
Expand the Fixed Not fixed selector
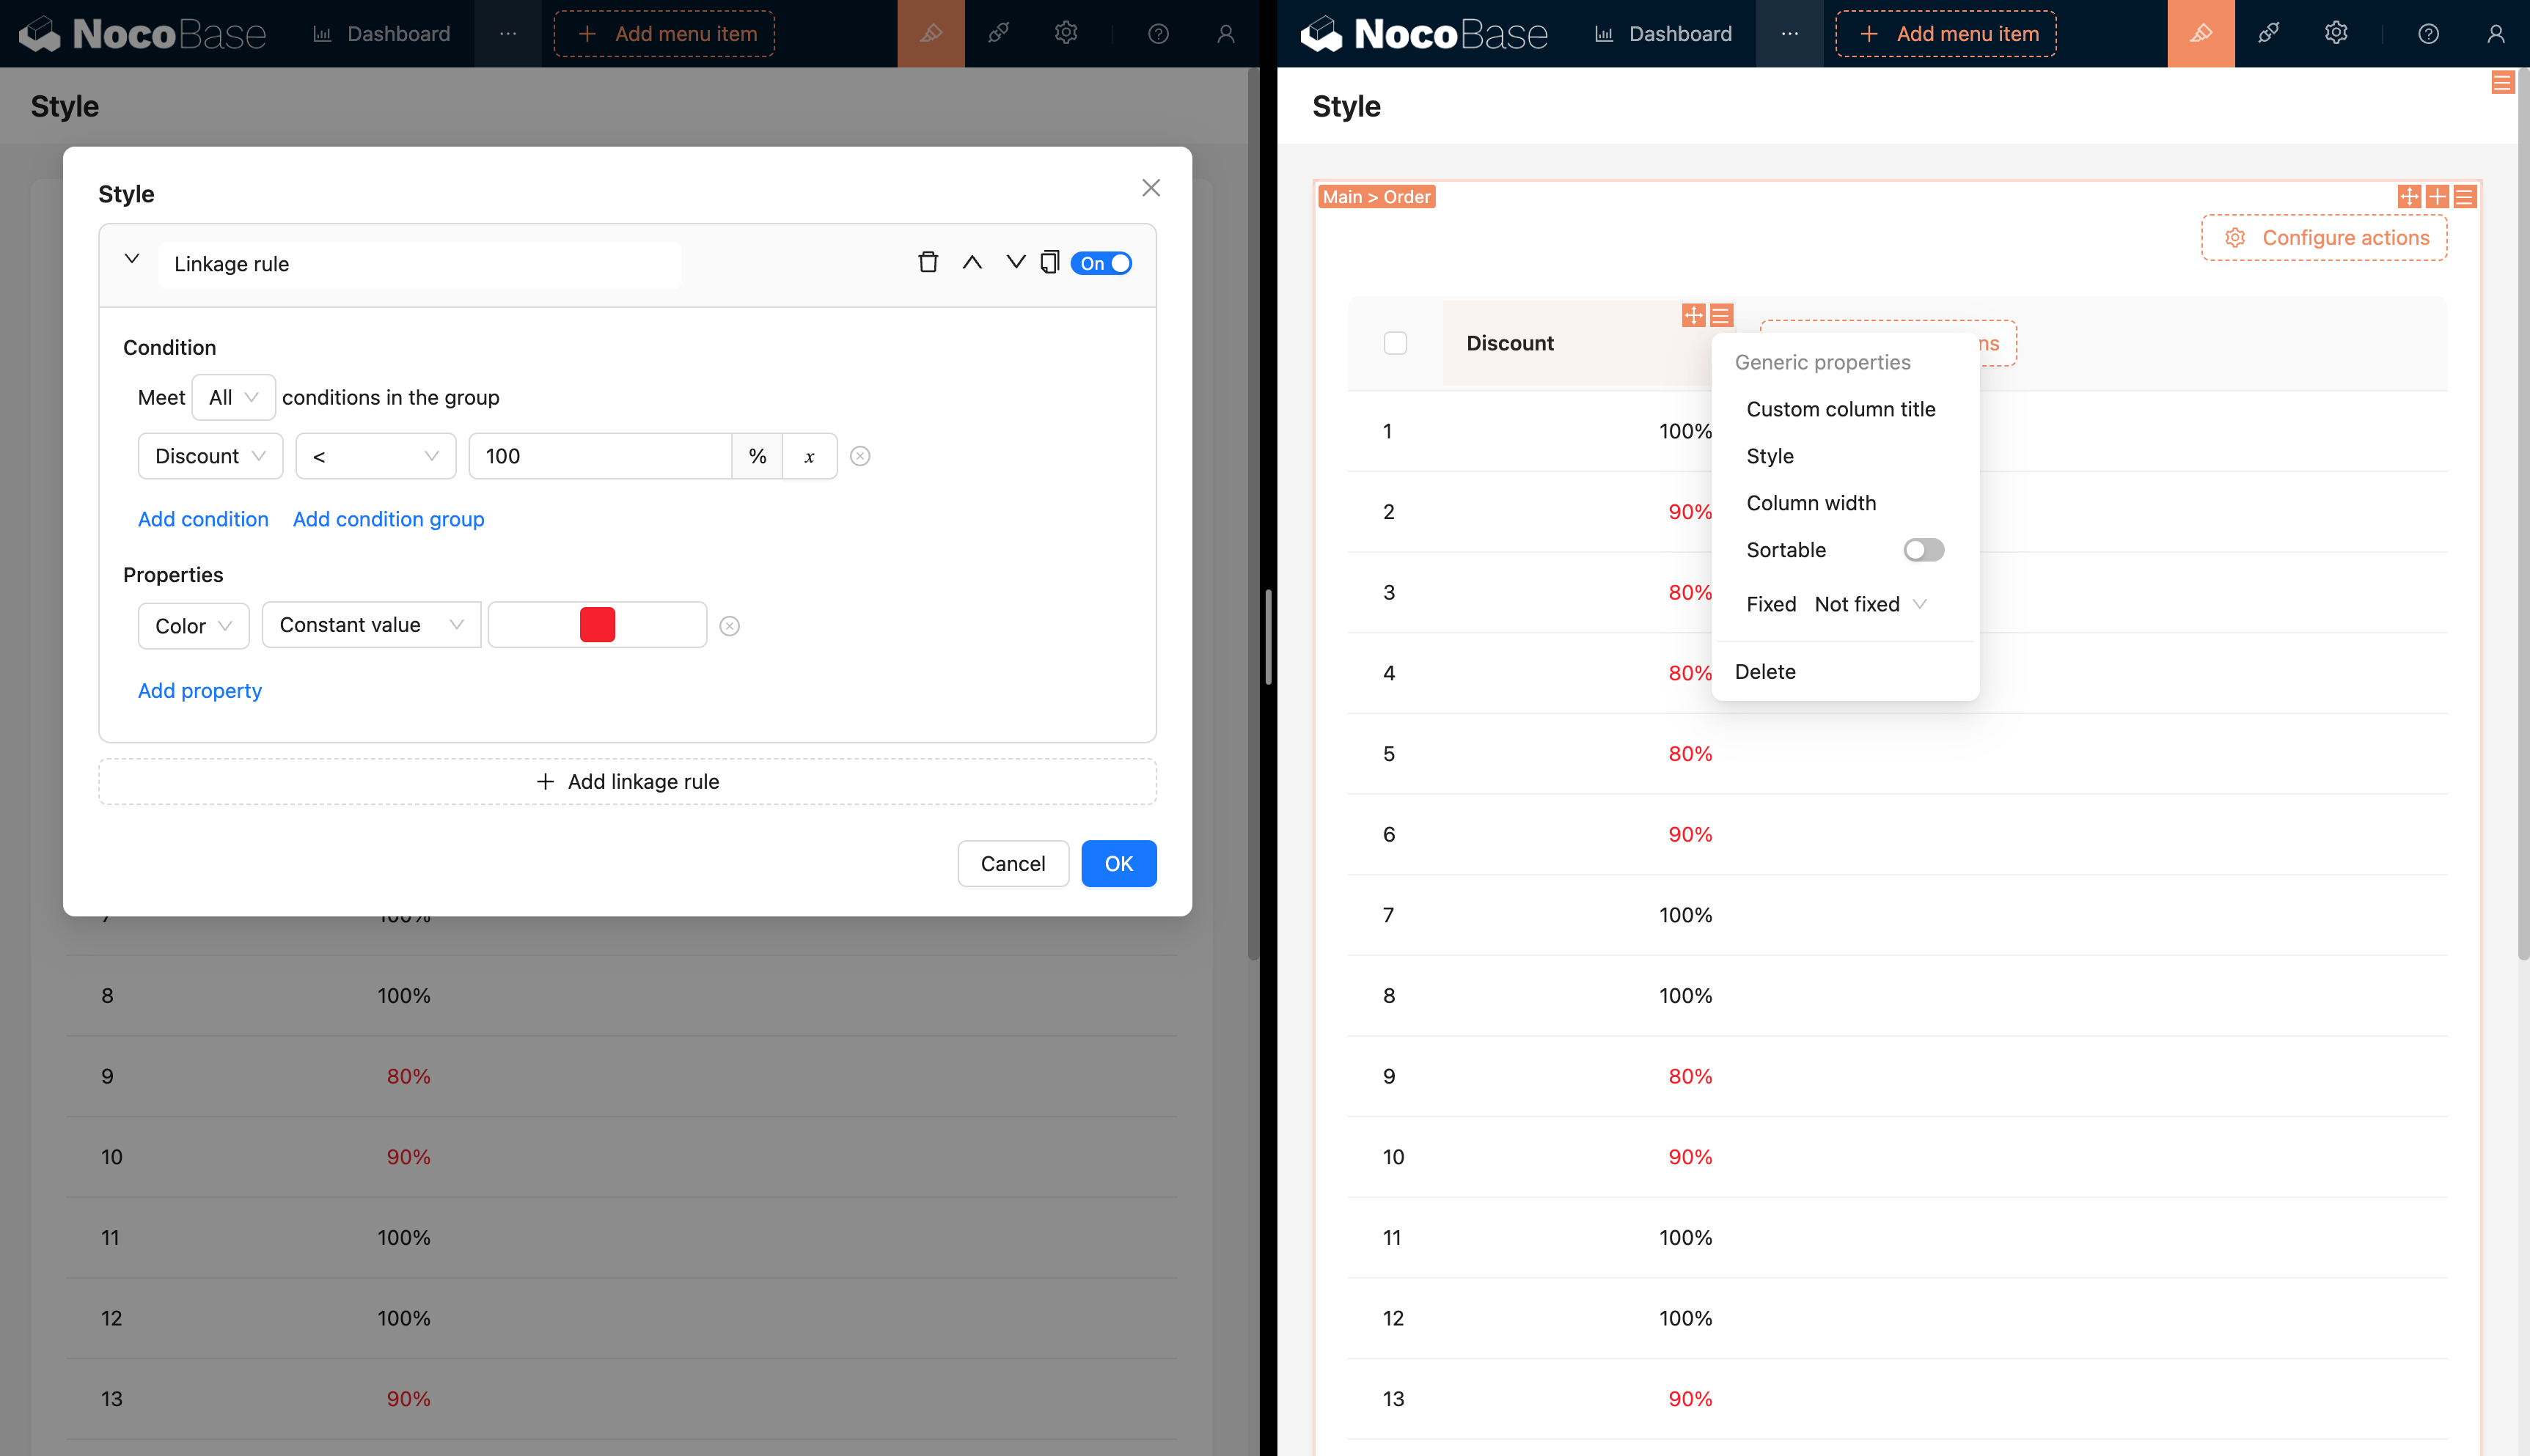[x=1868, y=604]
